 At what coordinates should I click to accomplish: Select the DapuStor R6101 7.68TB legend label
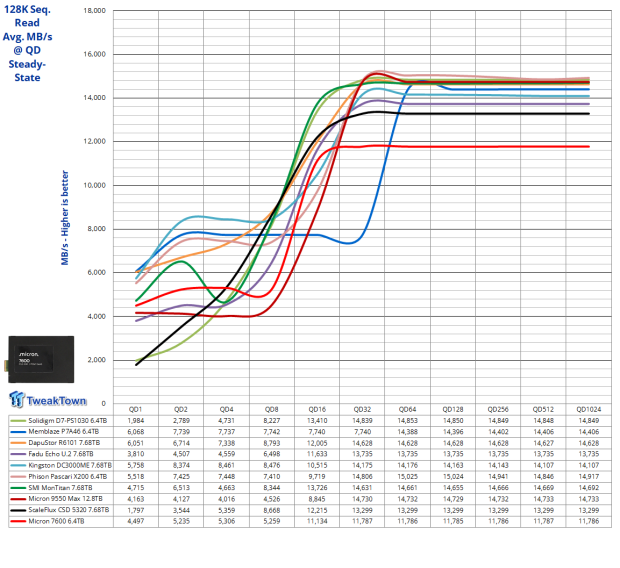pos(64,443)
